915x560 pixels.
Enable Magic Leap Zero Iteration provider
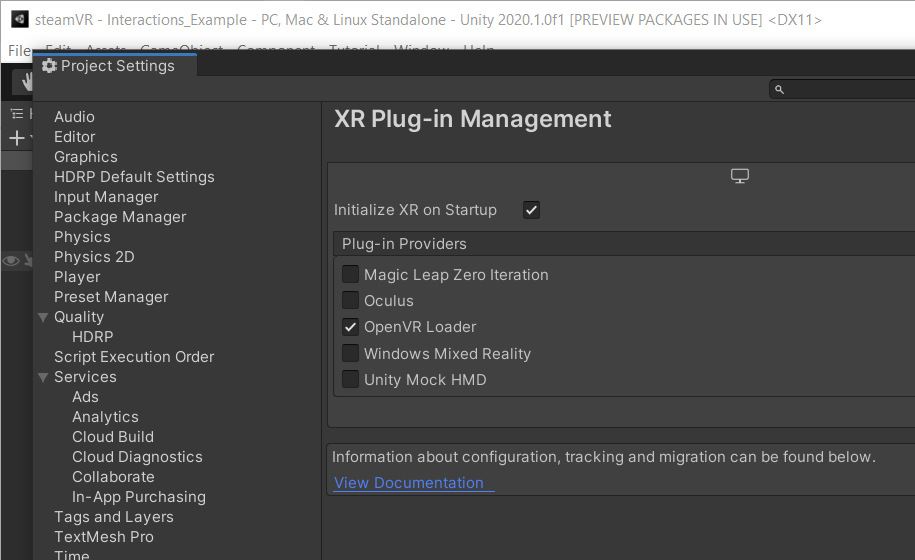(x=350, y=274)
